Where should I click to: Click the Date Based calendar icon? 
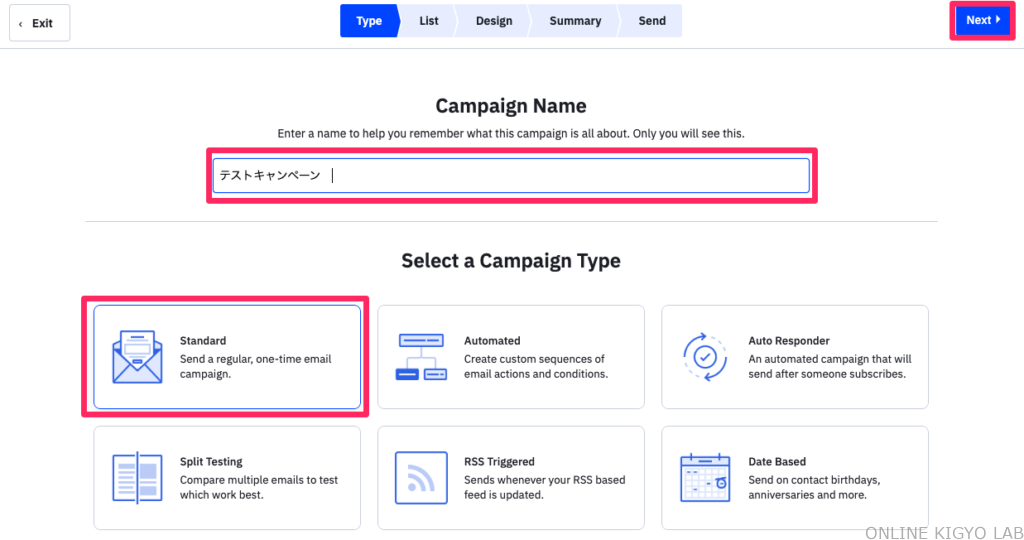tap(705, 478)
